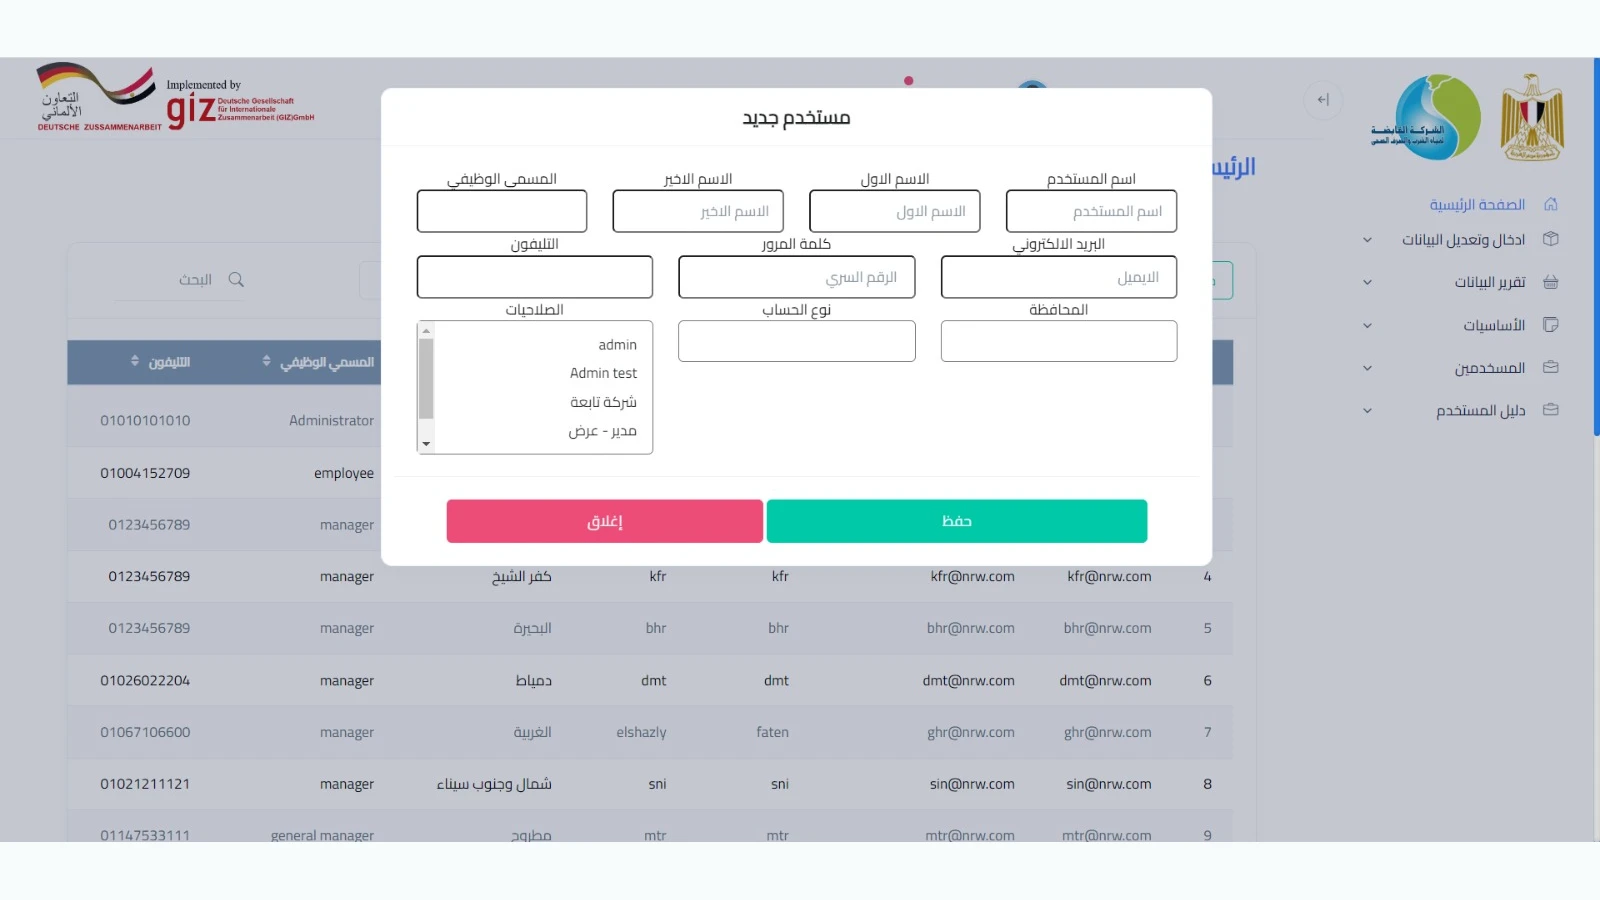Open تقرير البيانات menu item
1600x900 pixels.
(1490, 282)
